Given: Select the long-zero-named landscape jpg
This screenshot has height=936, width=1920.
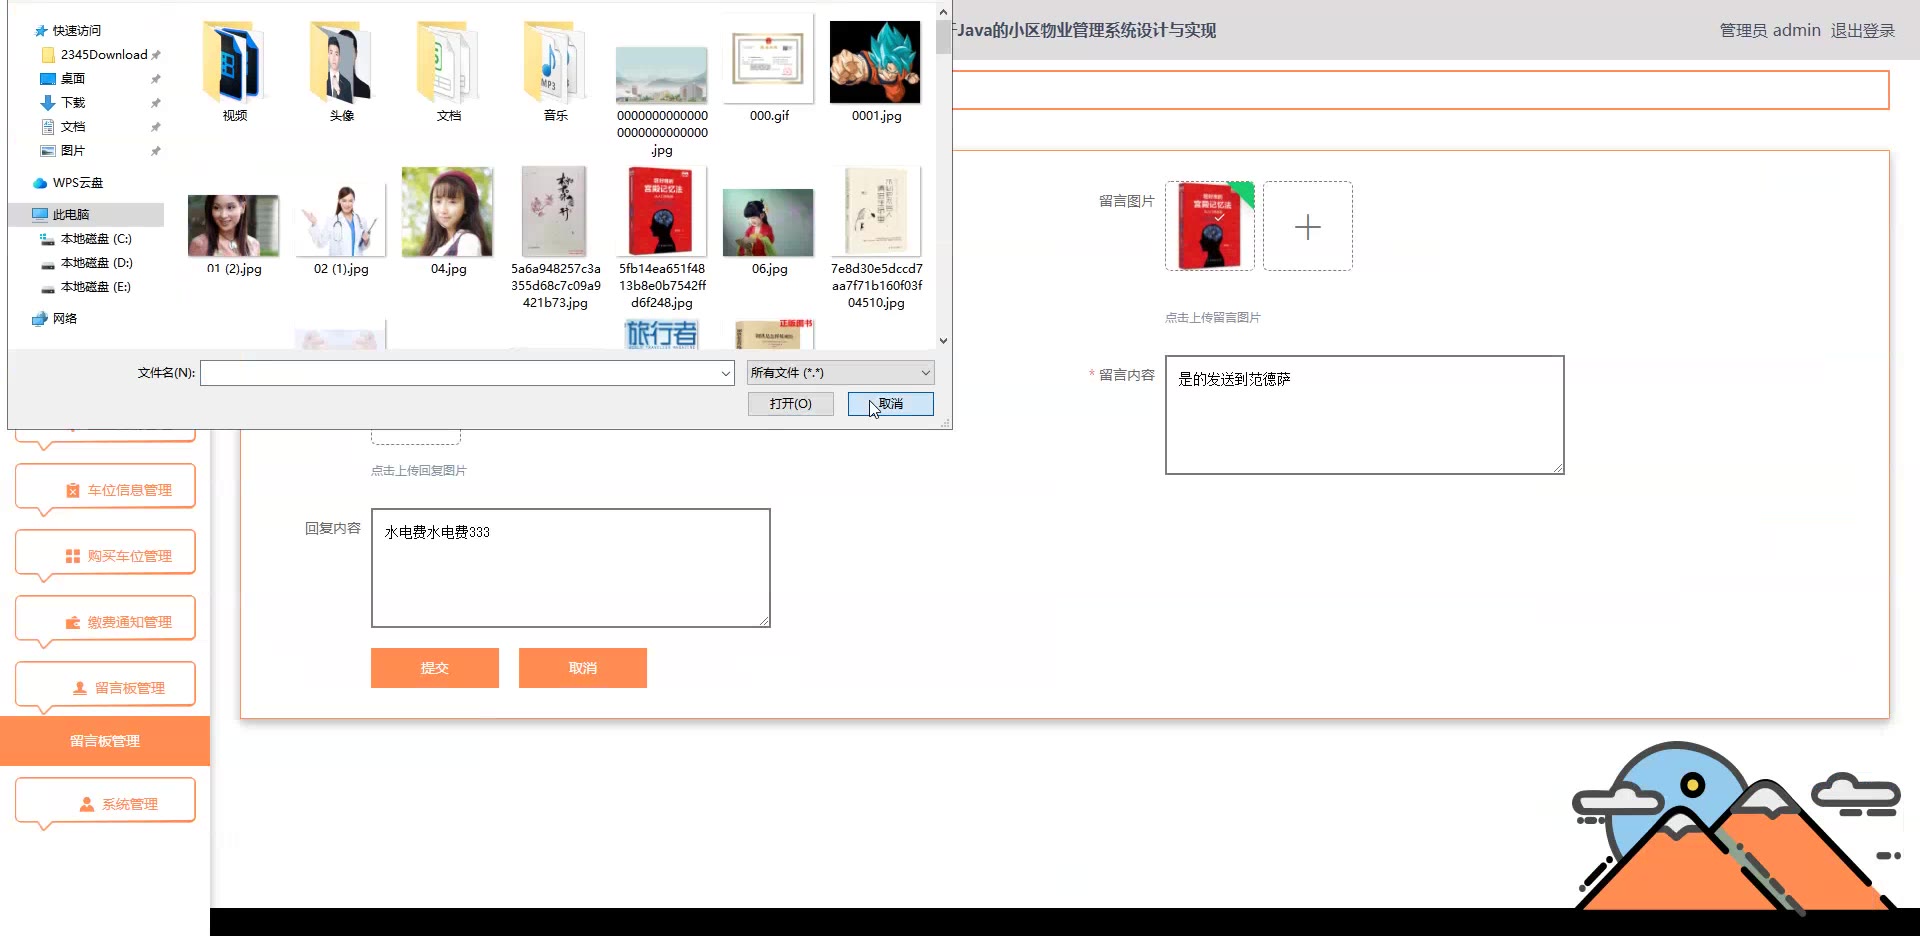Looking at the screenshot, I should coord(661,75).
